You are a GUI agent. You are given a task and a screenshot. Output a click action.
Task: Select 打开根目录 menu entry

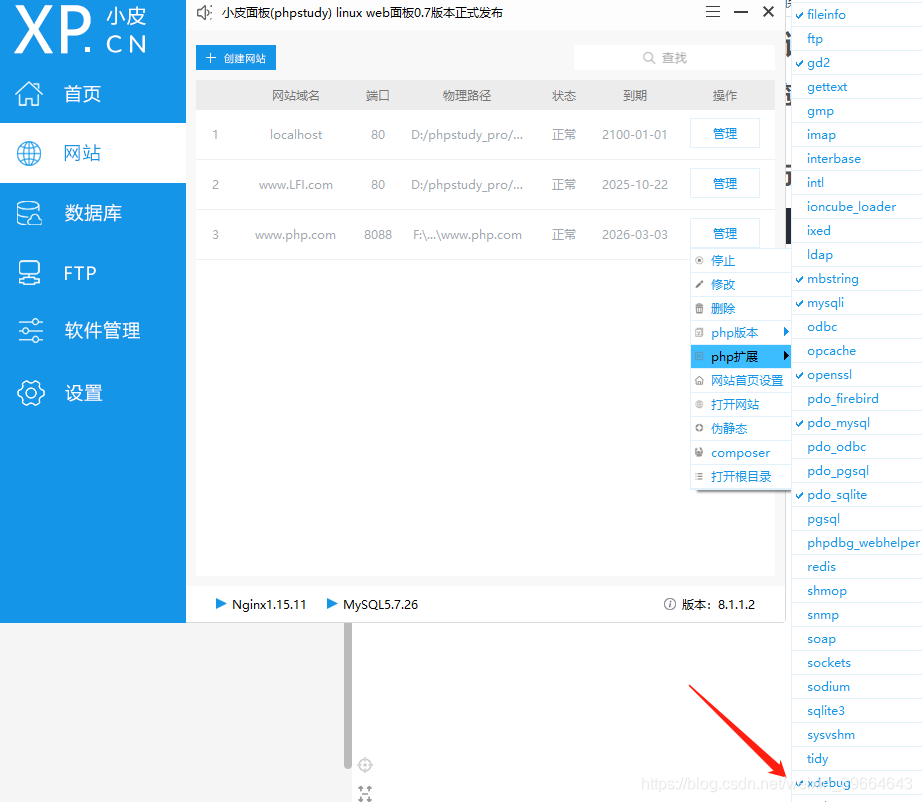pyautogui.click(x=740, y=476)
